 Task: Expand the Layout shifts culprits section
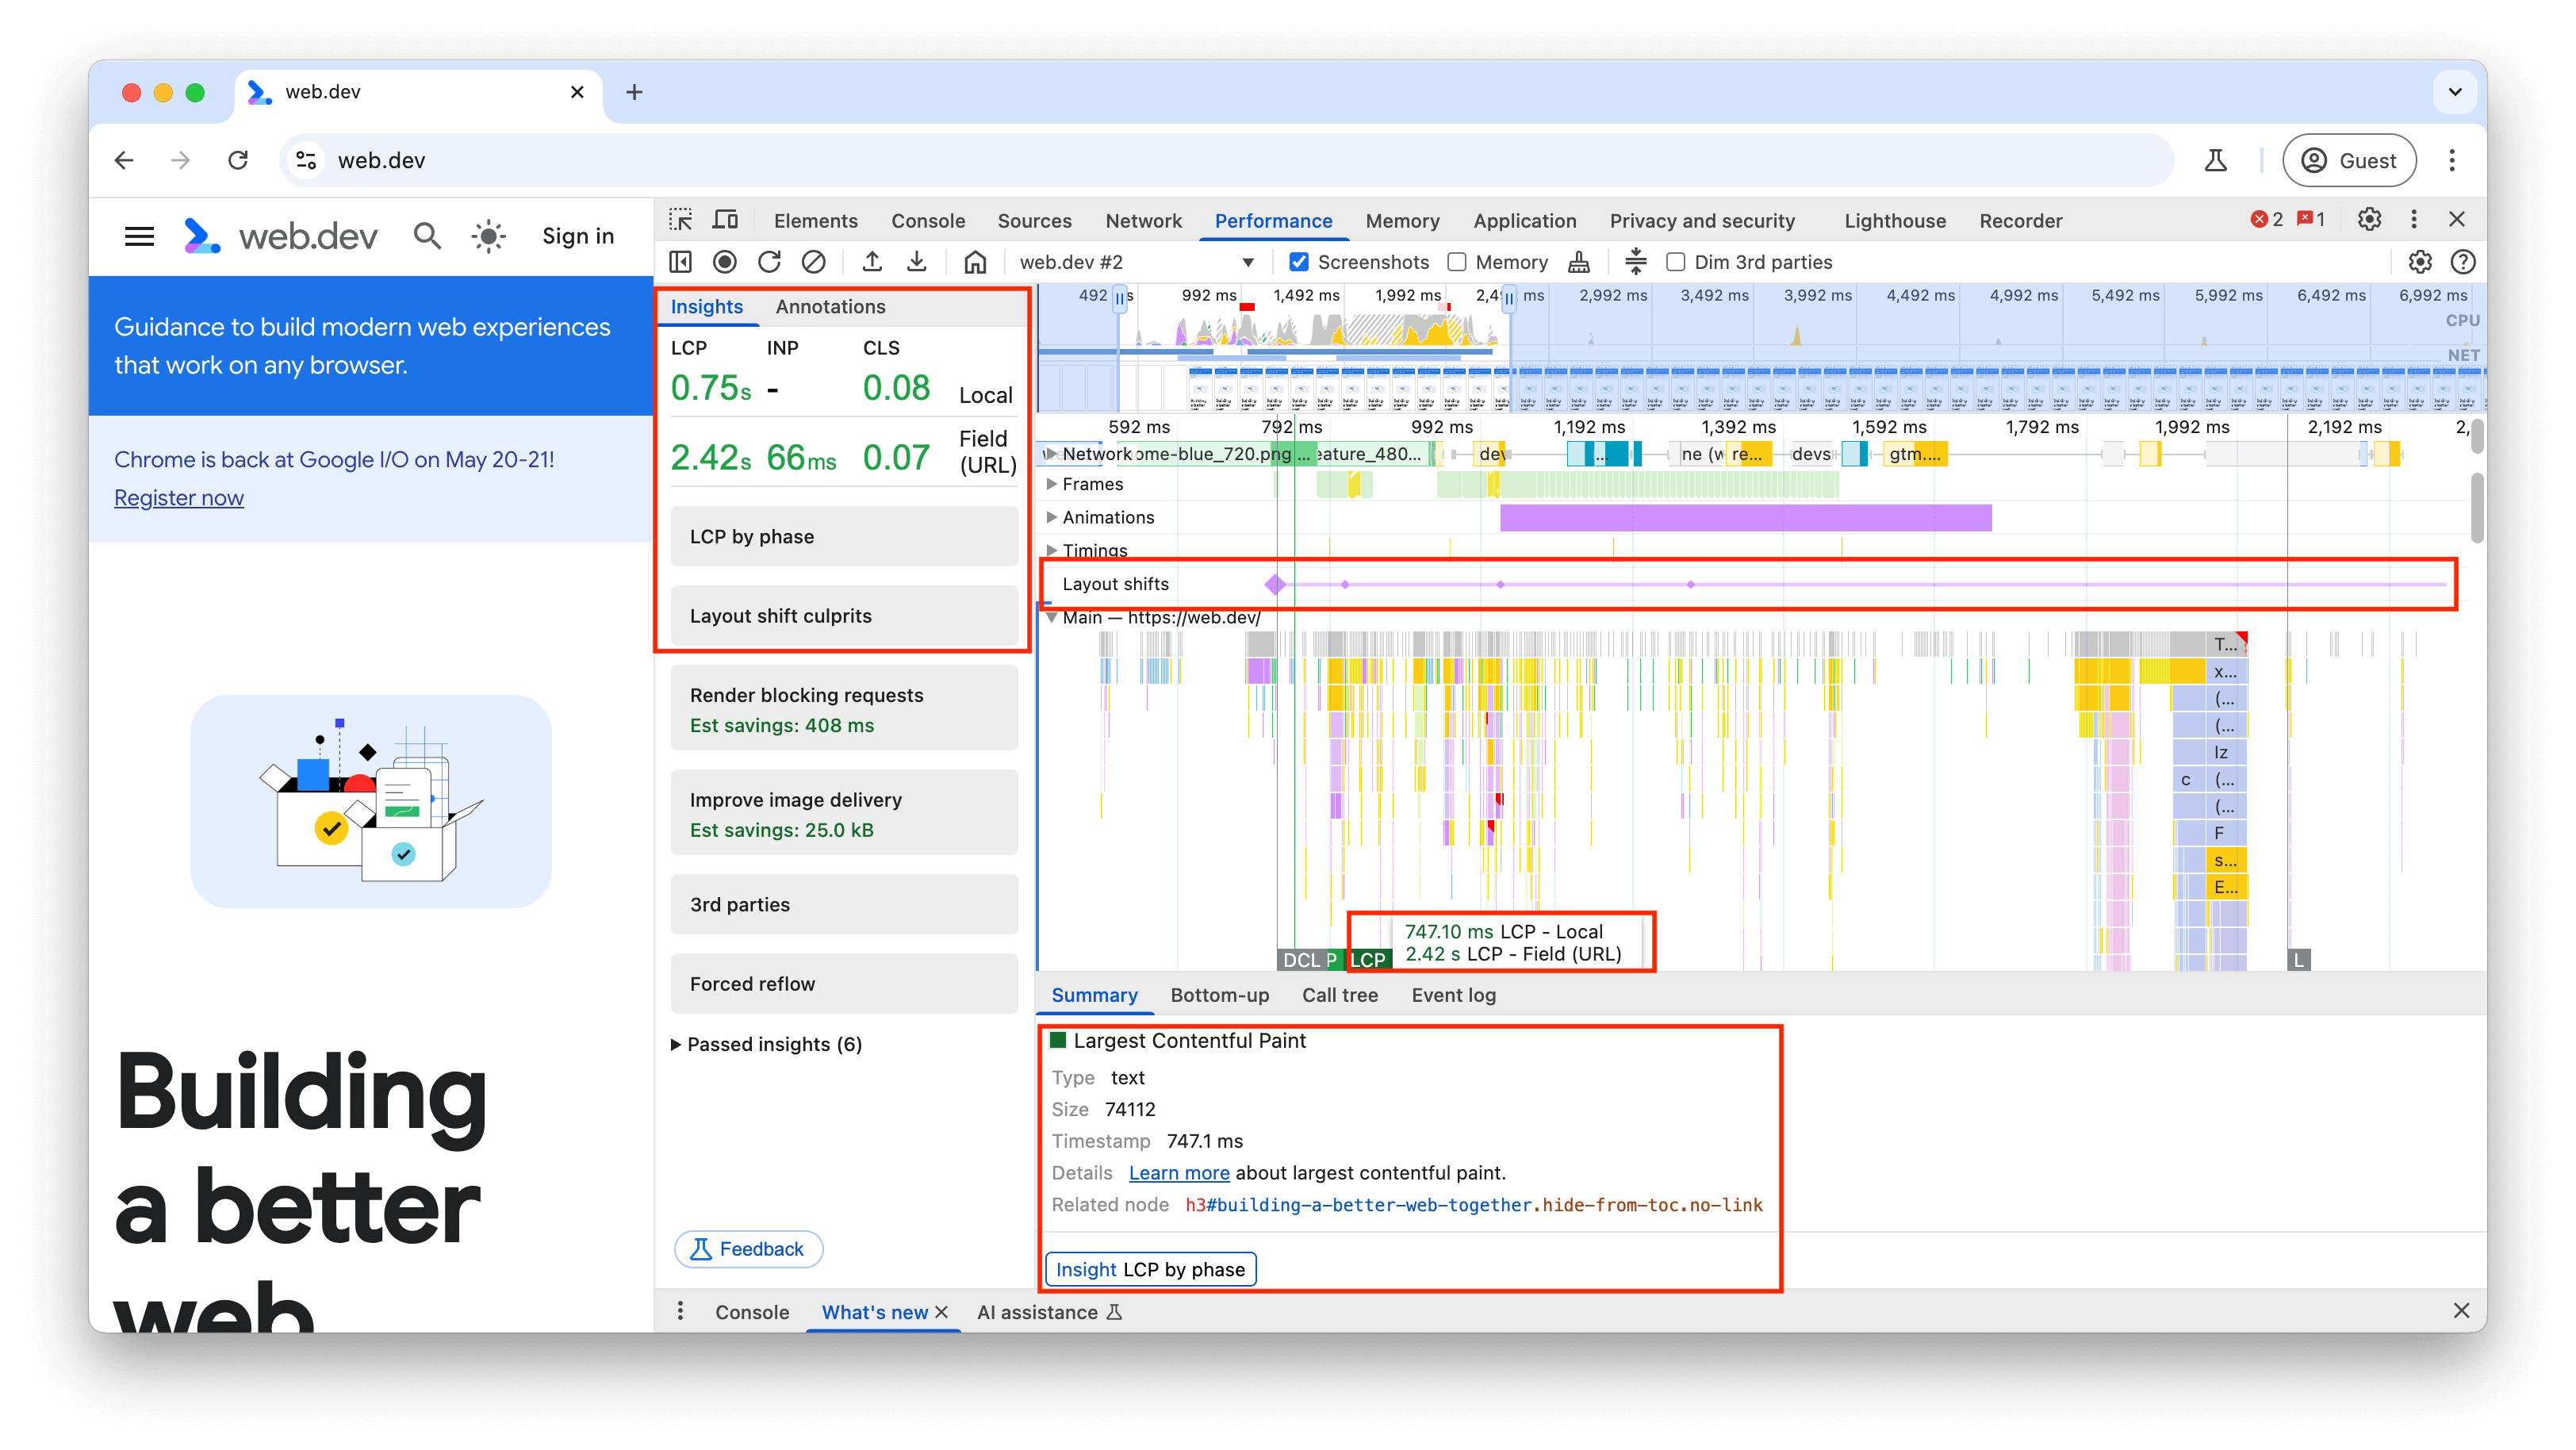(848, 615)
